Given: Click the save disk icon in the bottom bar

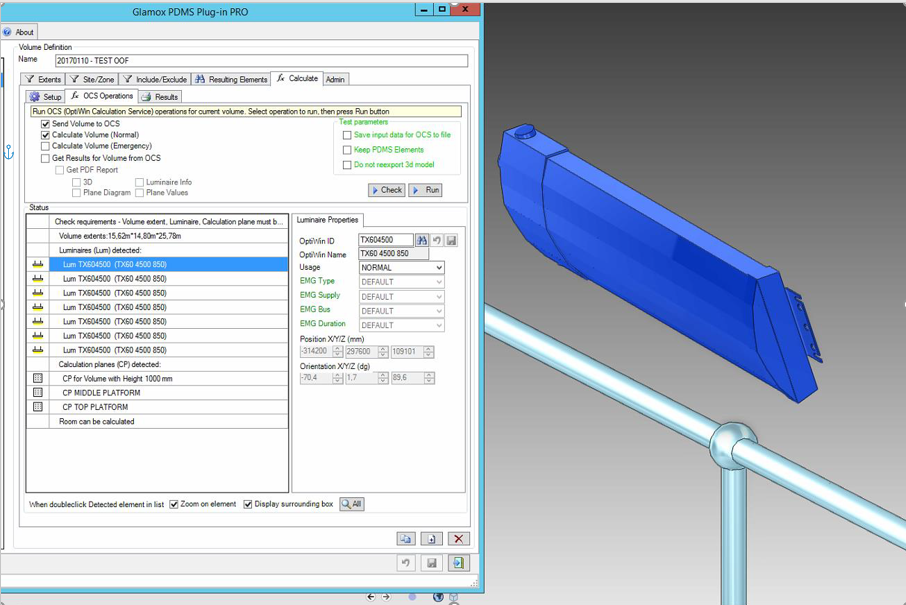Looking at the screenshot, I should pos(432,563).
